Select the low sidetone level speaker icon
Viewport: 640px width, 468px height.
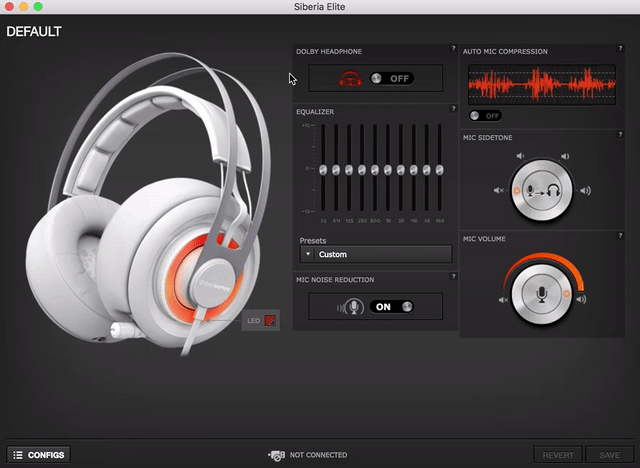(x=520, y=156)
